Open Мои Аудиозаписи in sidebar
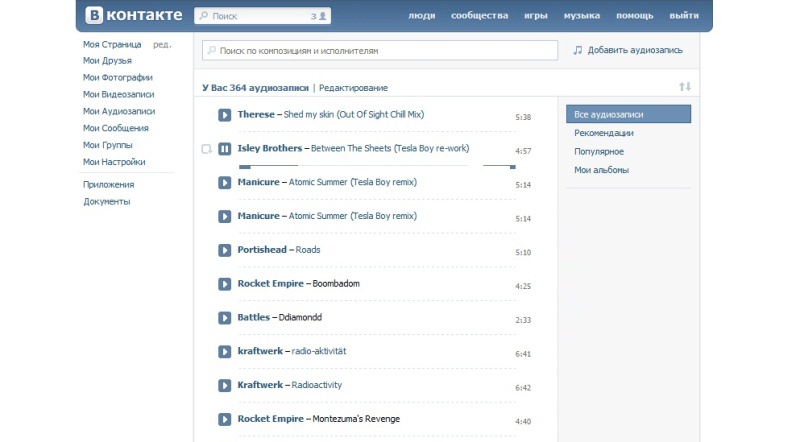Screen dimensions: 800x442 click(x=119, y=111)
